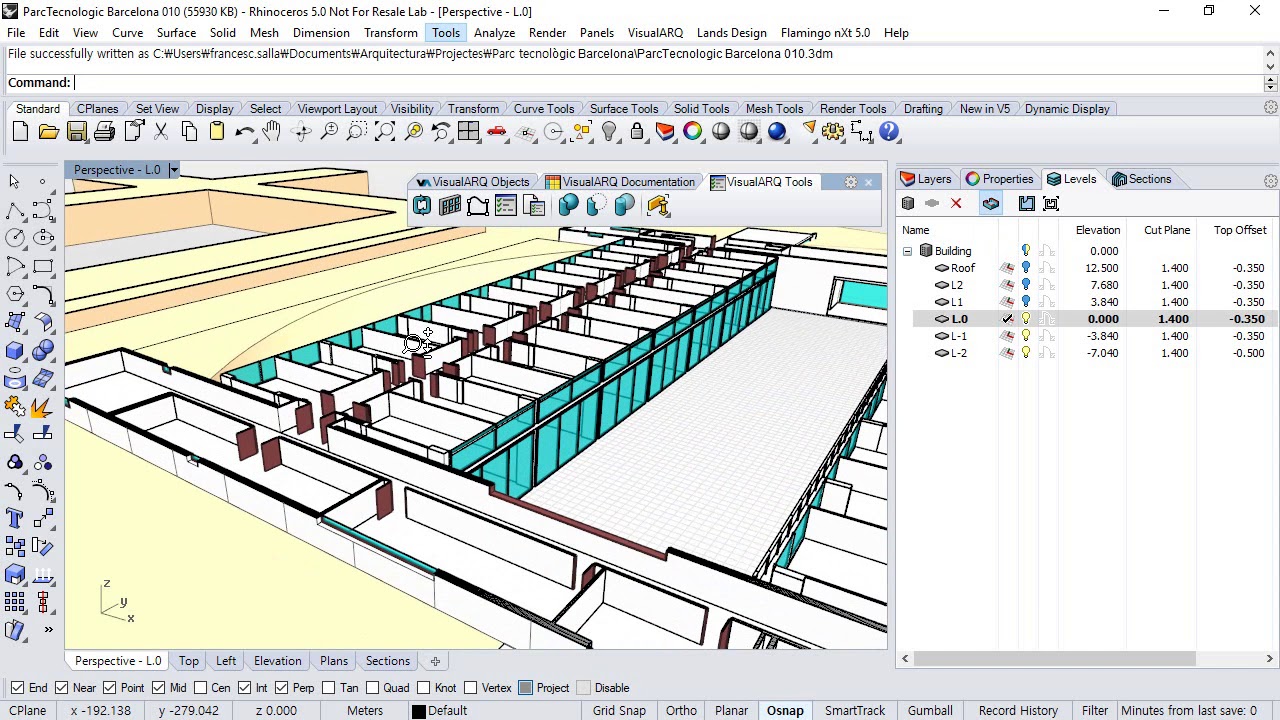Delete a level with the red X icon
The width and height of the screenshot is (1280, 720).
(955, 203)
